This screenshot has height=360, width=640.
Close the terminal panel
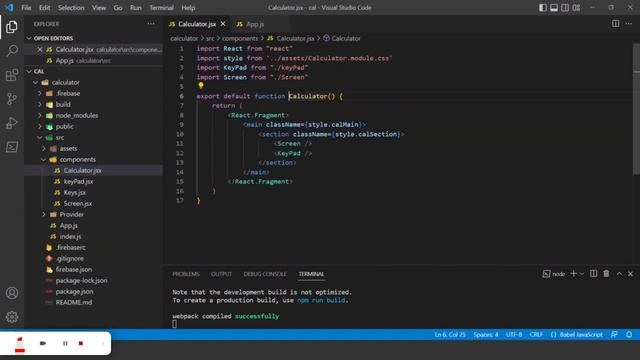(631, 273)
